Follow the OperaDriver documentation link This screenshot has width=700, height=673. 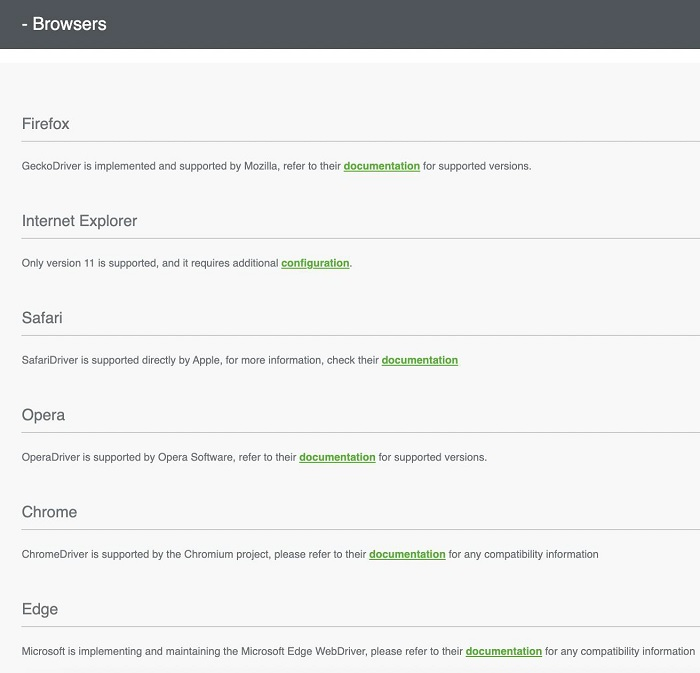(x=337, y=457)
